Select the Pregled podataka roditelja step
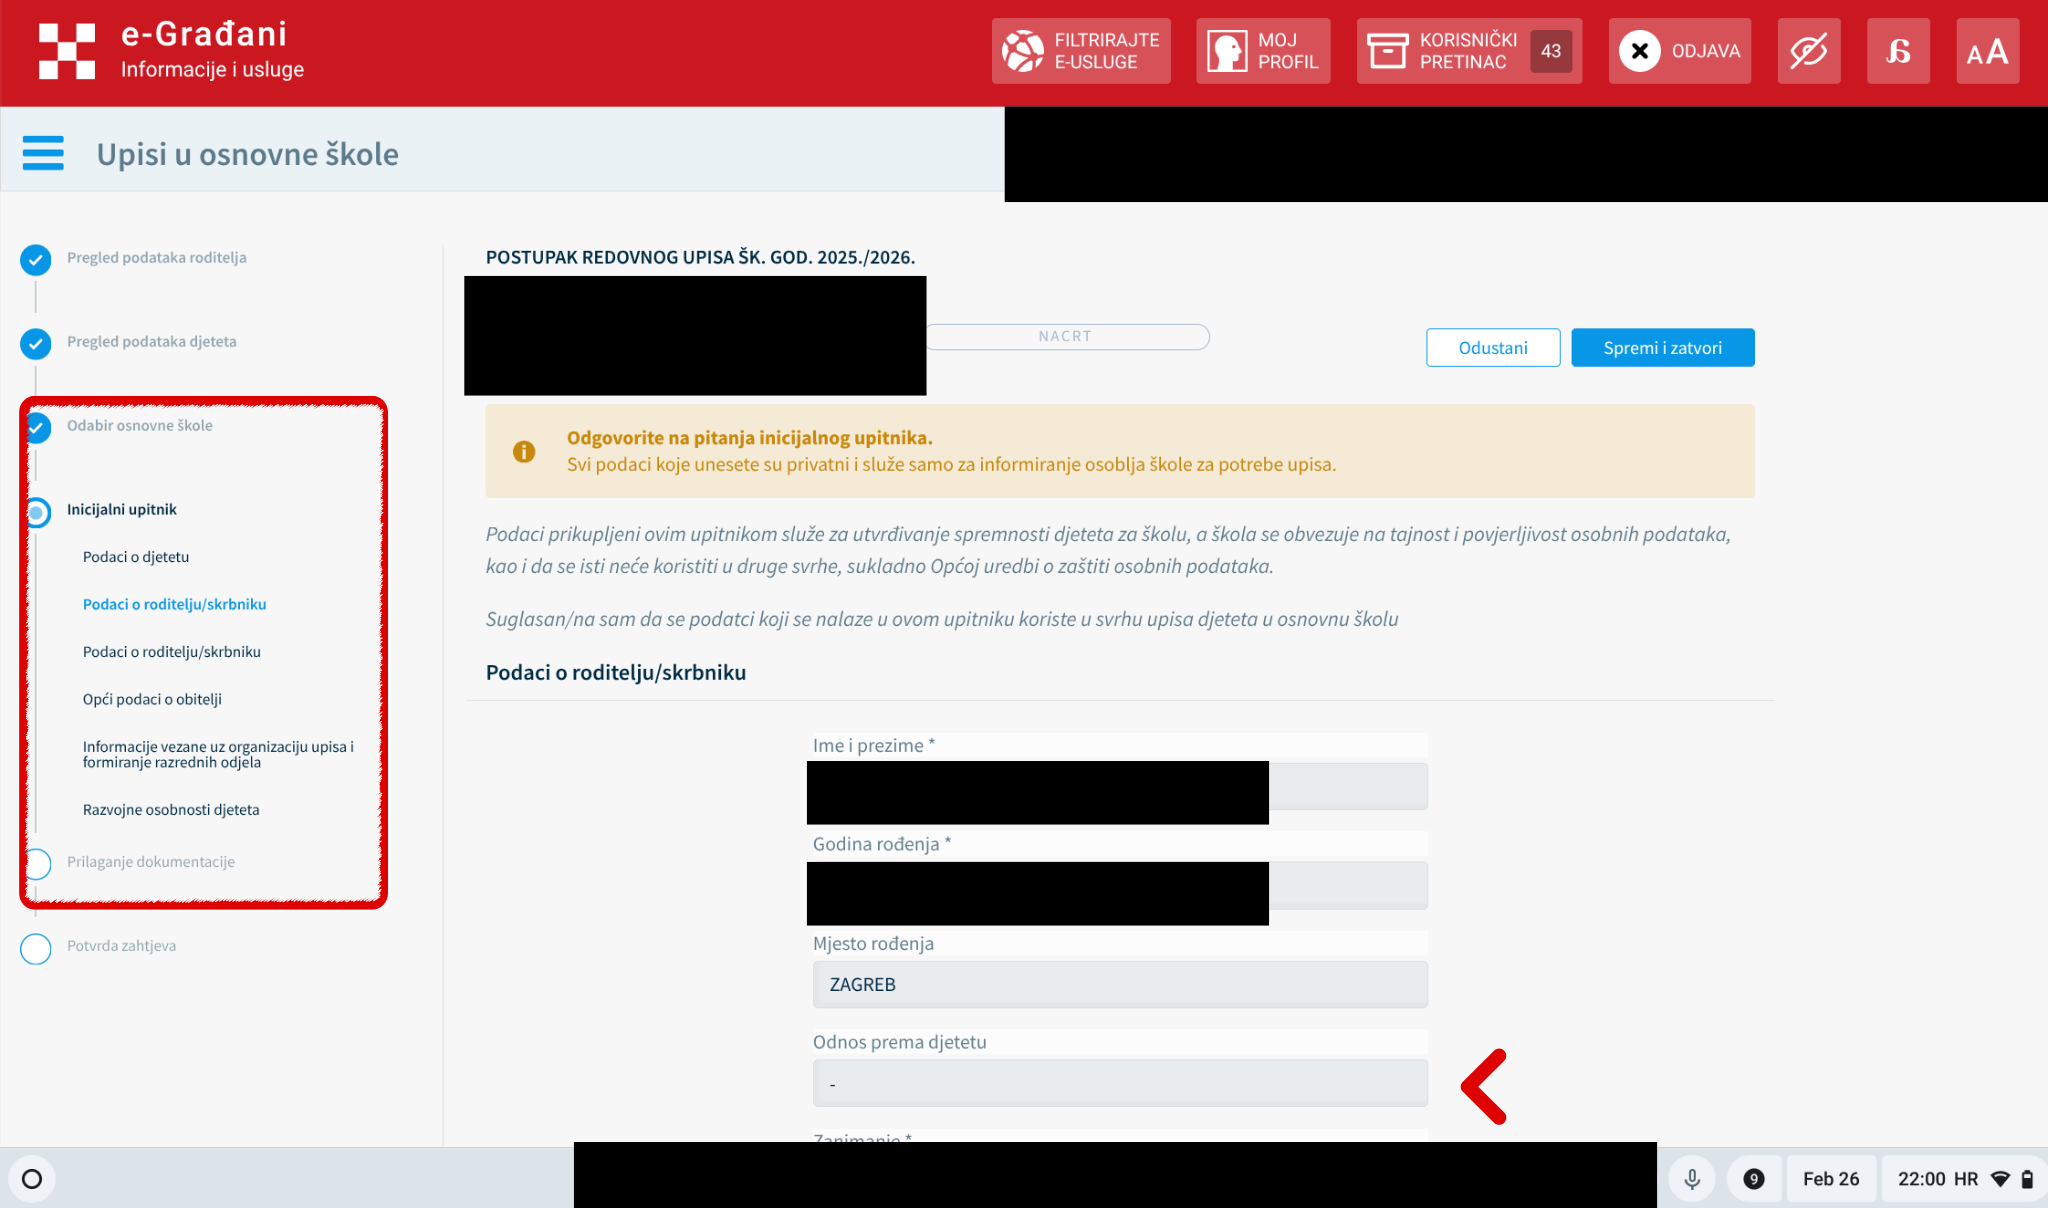 (156, 258)
